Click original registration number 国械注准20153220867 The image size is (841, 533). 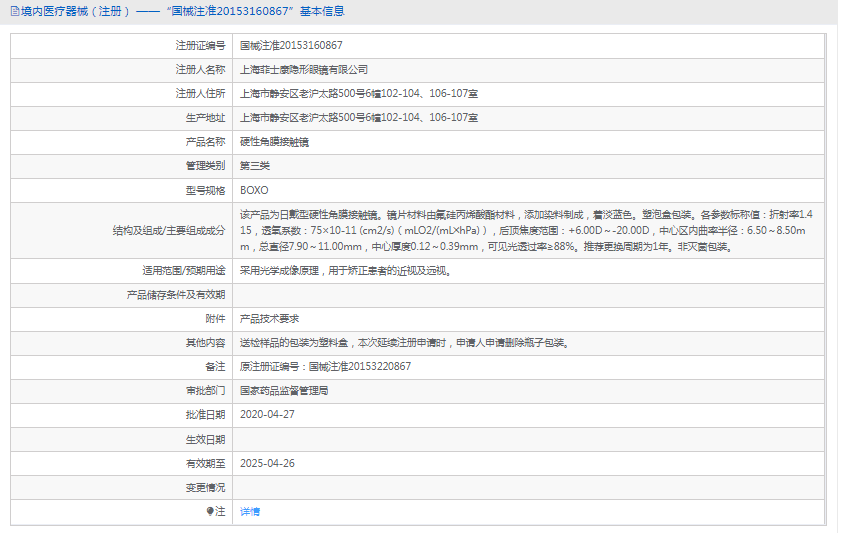point(359,366)
